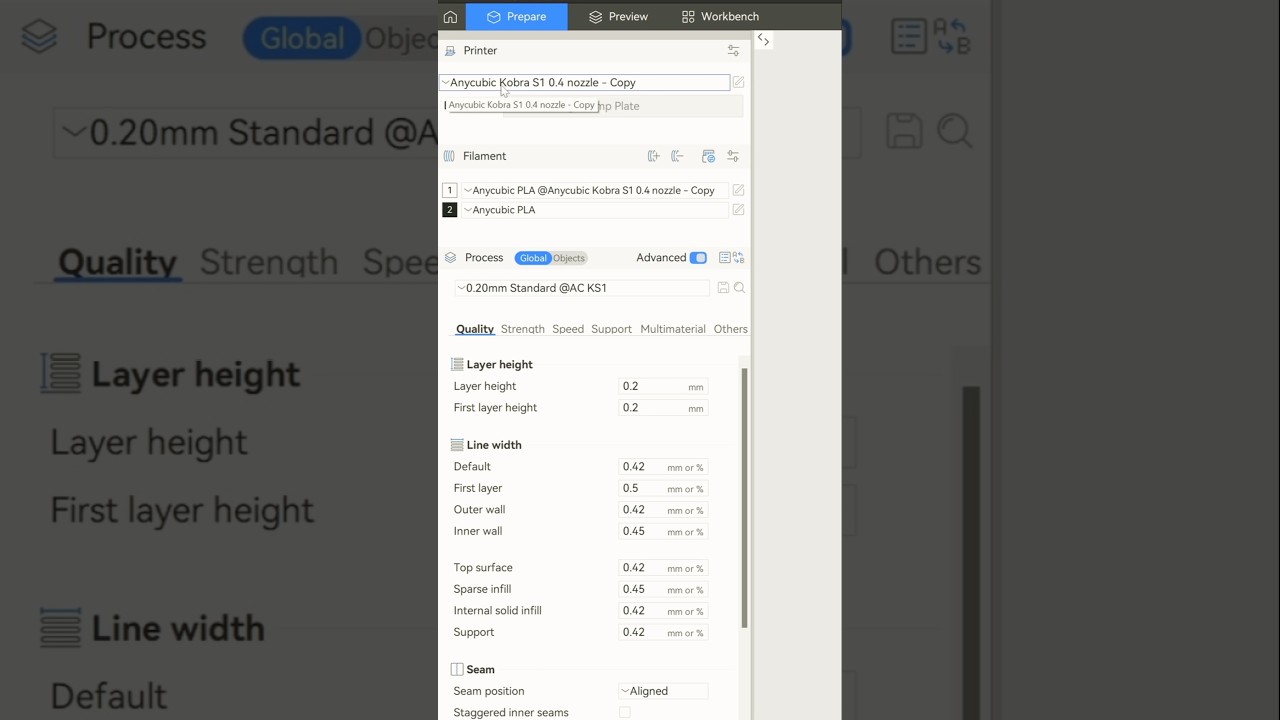Switch process mode to Objects

tap(569, 258)
